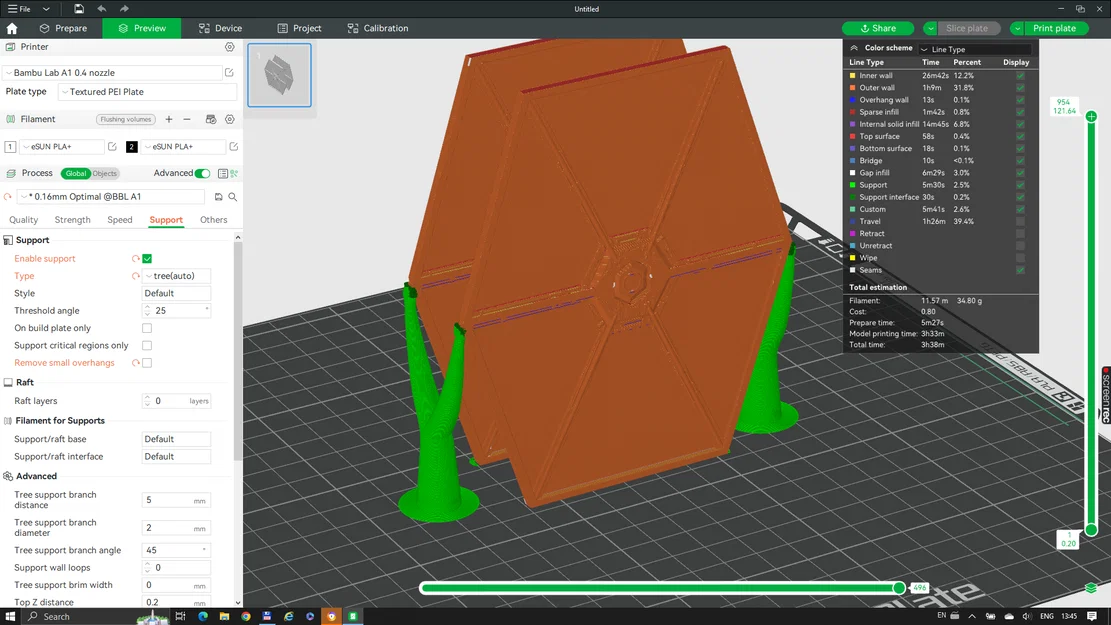Viewport: 1111px width, 625px height.
Task: Open the Plate type dropdown
Action: point(147,92)
